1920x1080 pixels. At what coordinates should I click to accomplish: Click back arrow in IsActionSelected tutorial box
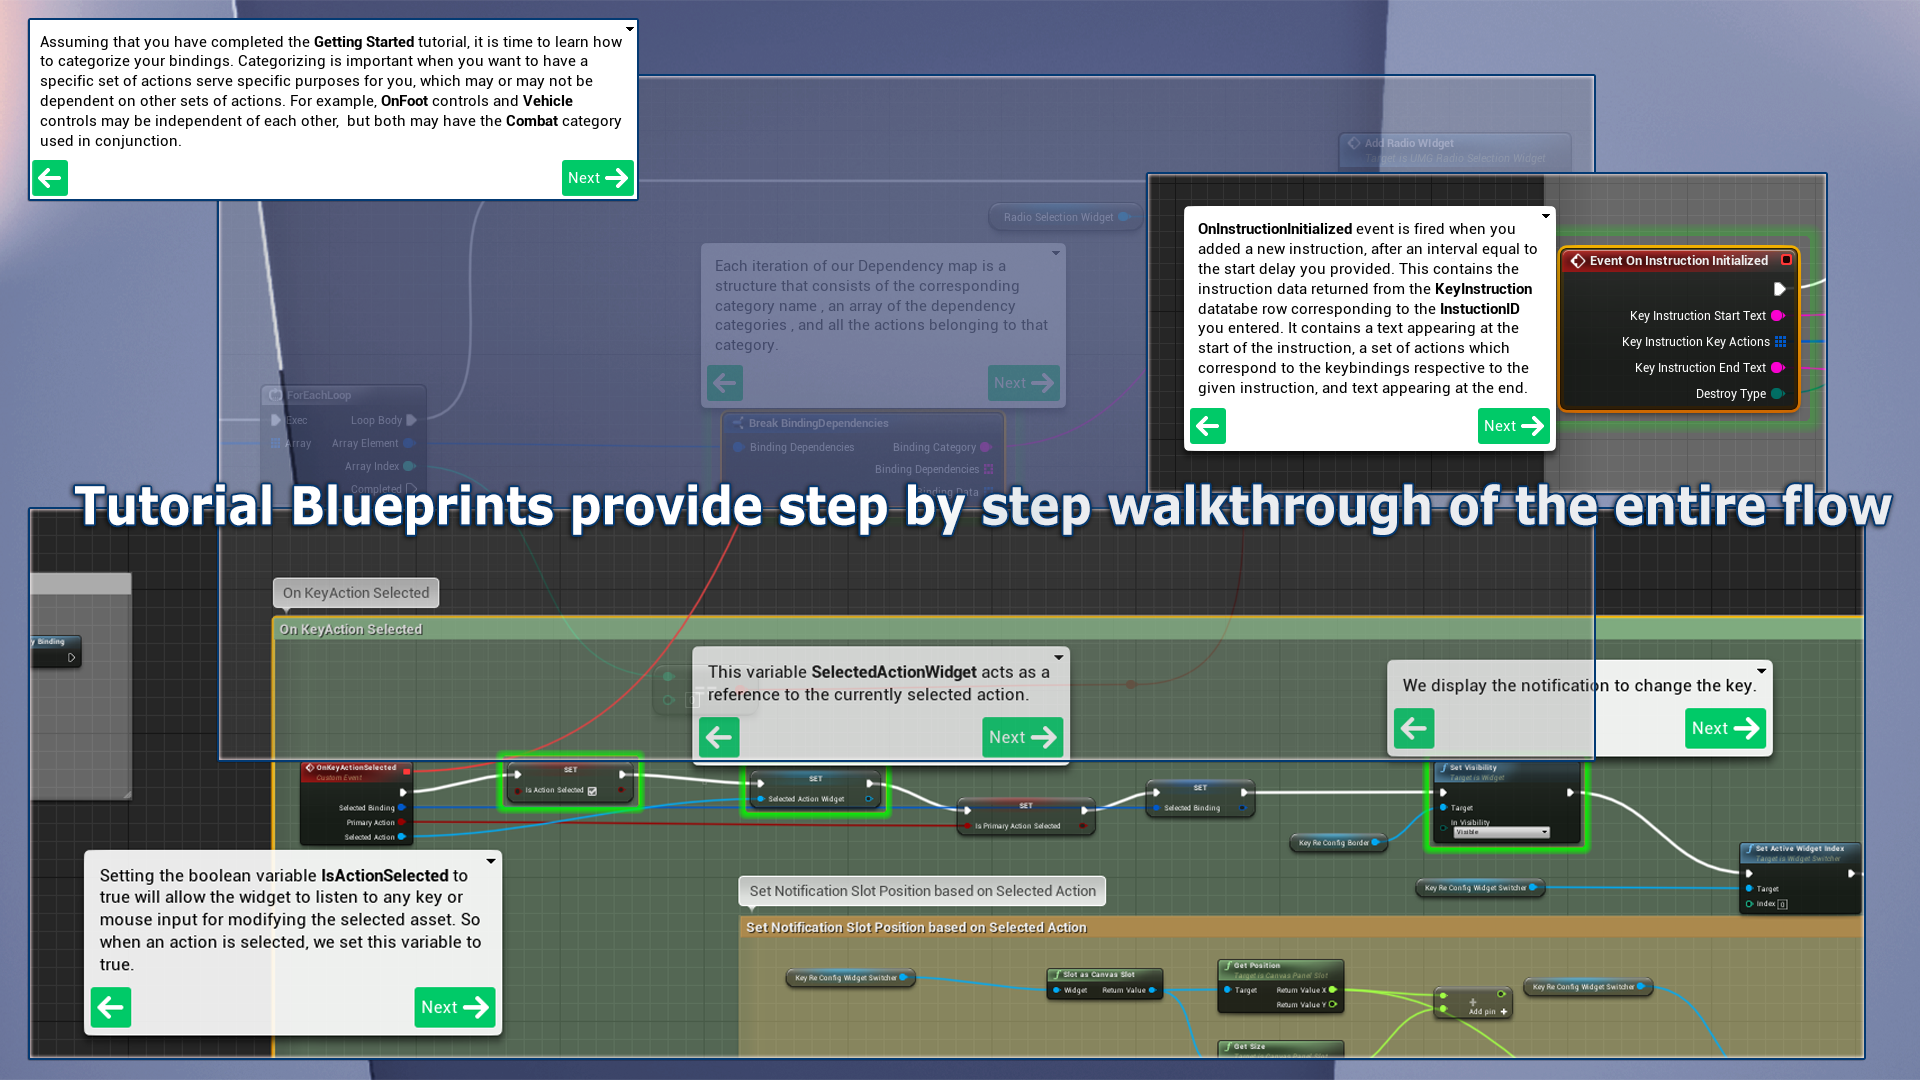[x=111, y=1007]
